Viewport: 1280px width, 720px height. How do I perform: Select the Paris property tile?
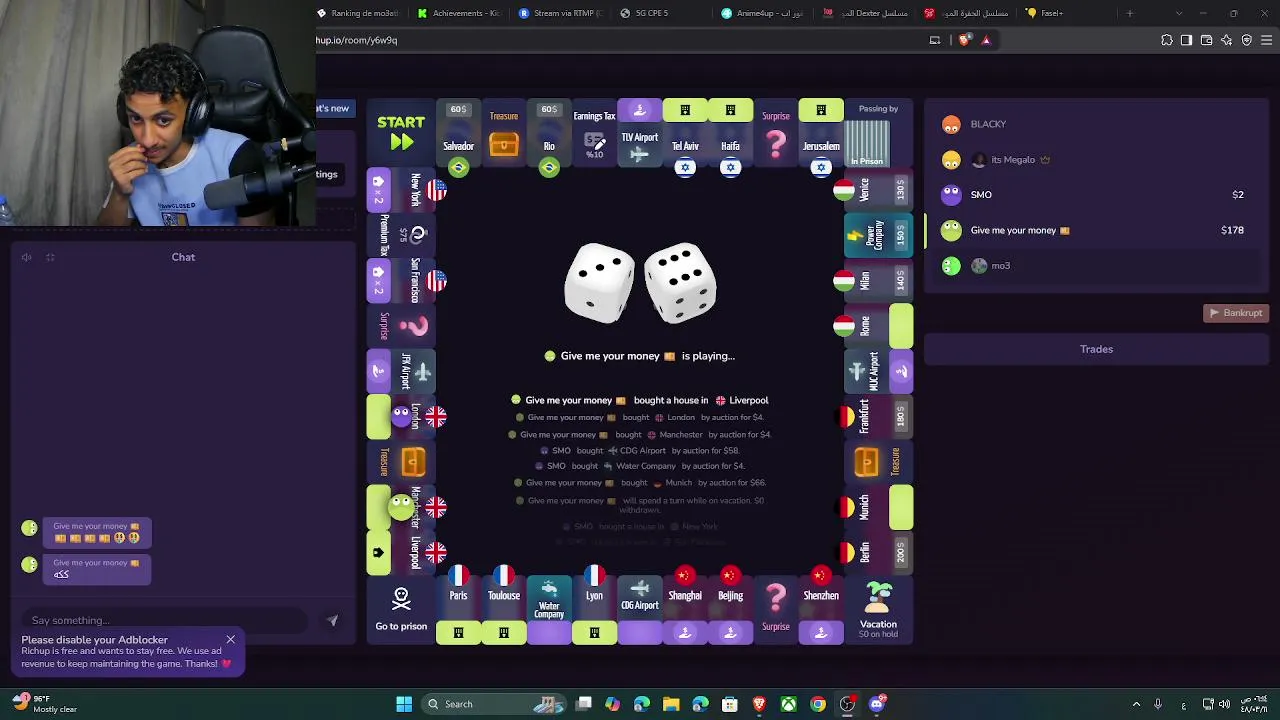[x=458, y=610]
